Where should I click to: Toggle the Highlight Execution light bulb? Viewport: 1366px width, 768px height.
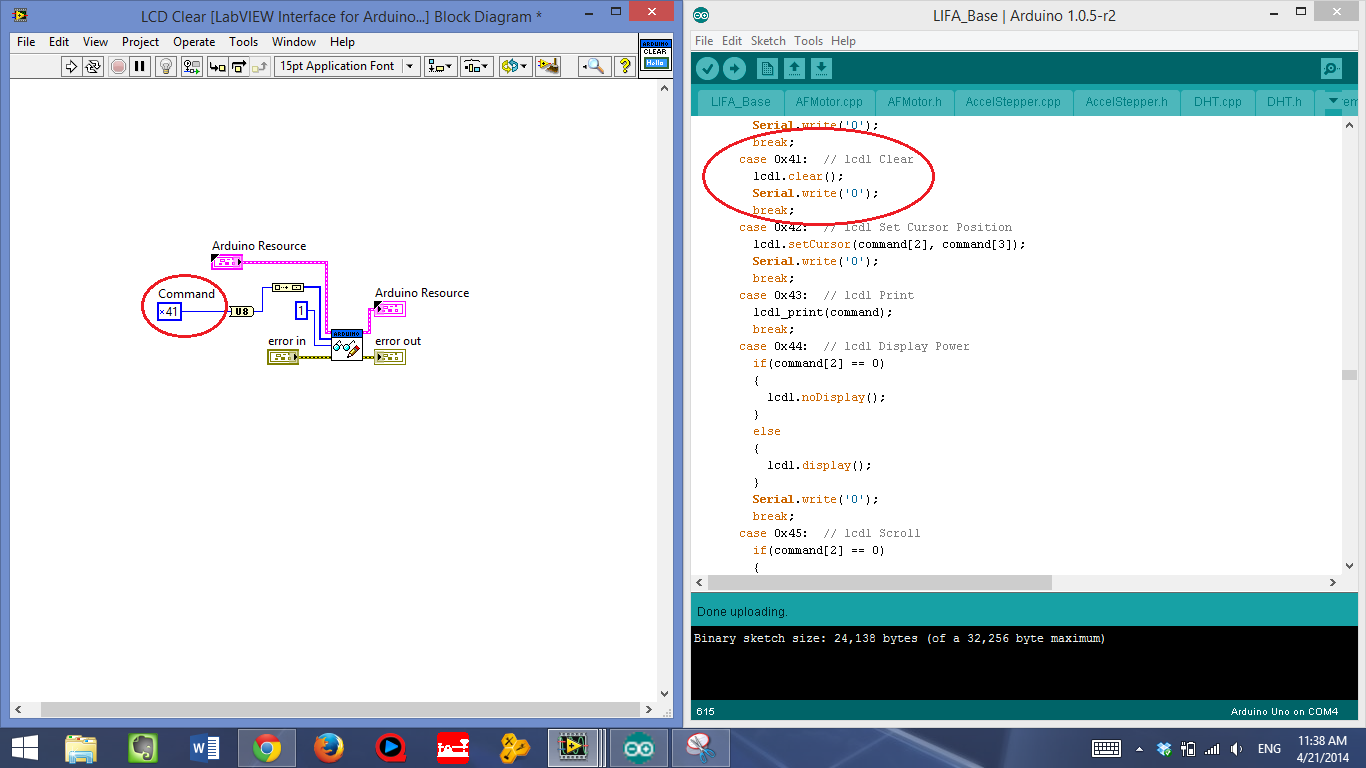(167, 66)
